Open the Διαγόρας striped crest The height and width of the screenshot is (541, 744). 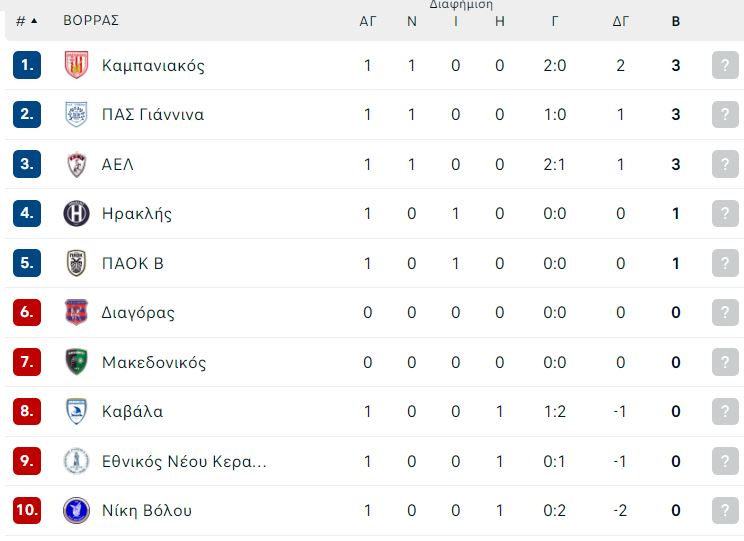click(76, 312)
